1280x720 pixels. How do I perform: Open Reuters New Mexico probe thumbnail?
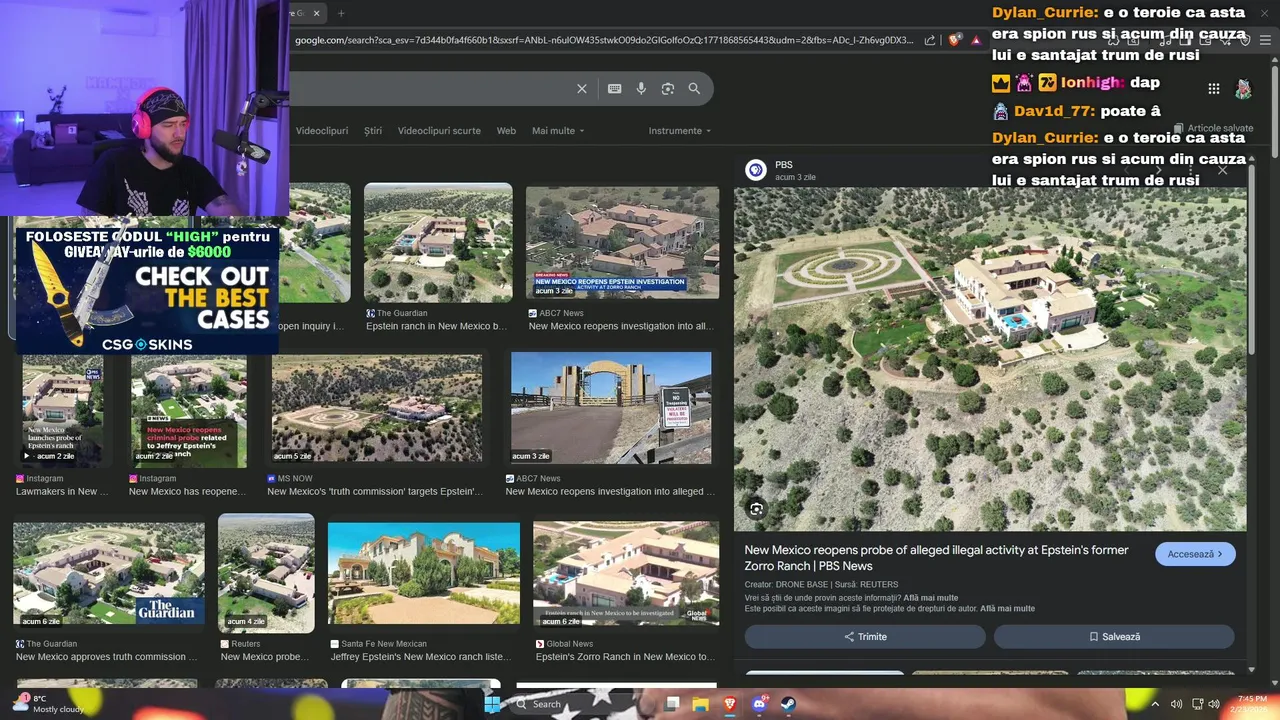(x=266, y=574)
